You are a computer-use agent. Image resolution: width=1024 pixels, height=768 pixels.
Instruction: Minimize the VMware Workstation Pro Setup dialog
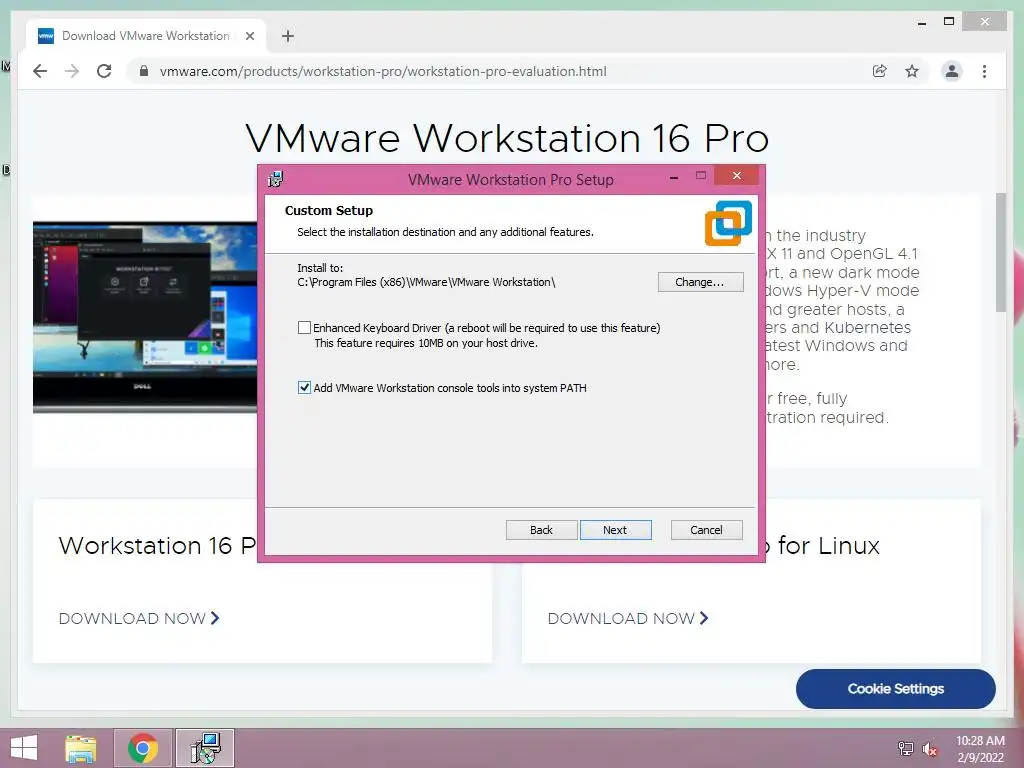click(x=674, y=177)
